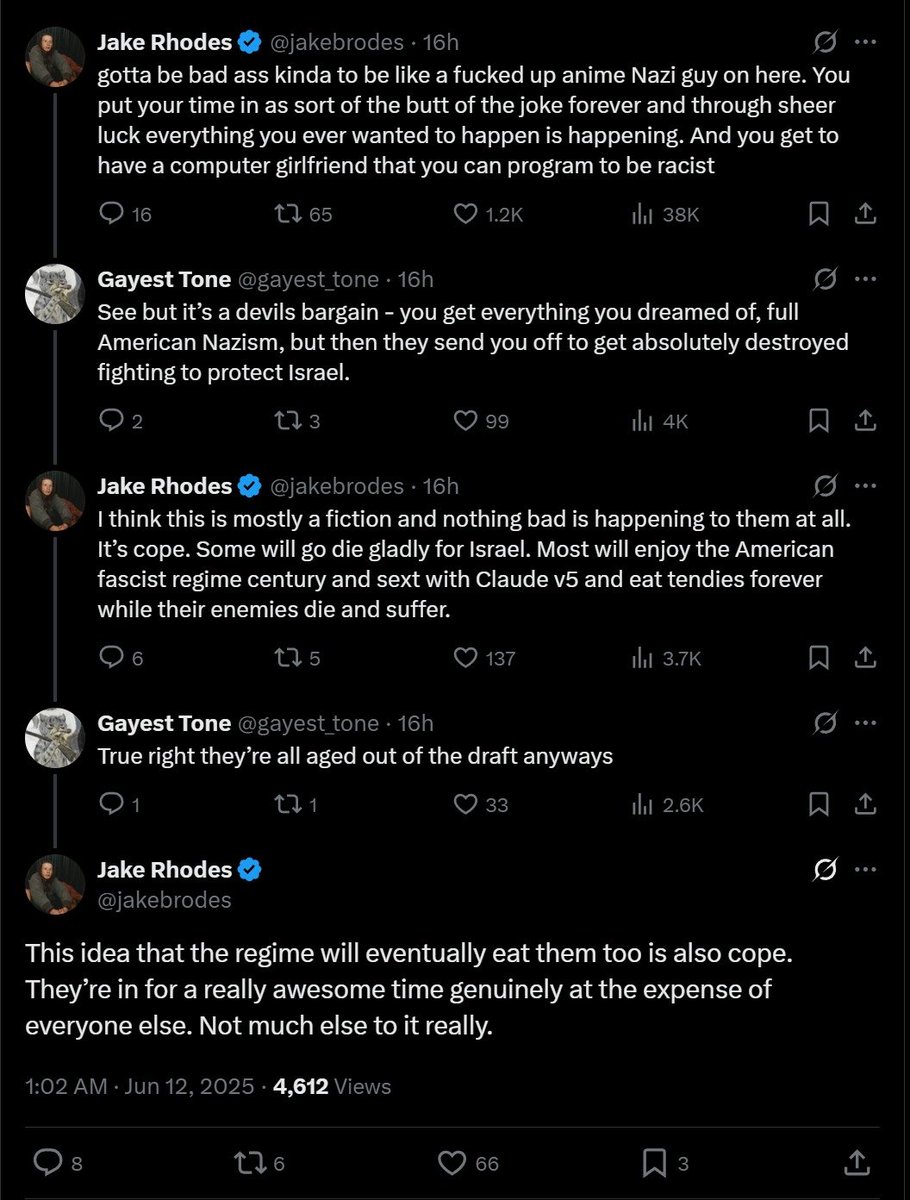Open more options on the first tweet
This screenshot has height=1200, width=910.
coord(867,42)
